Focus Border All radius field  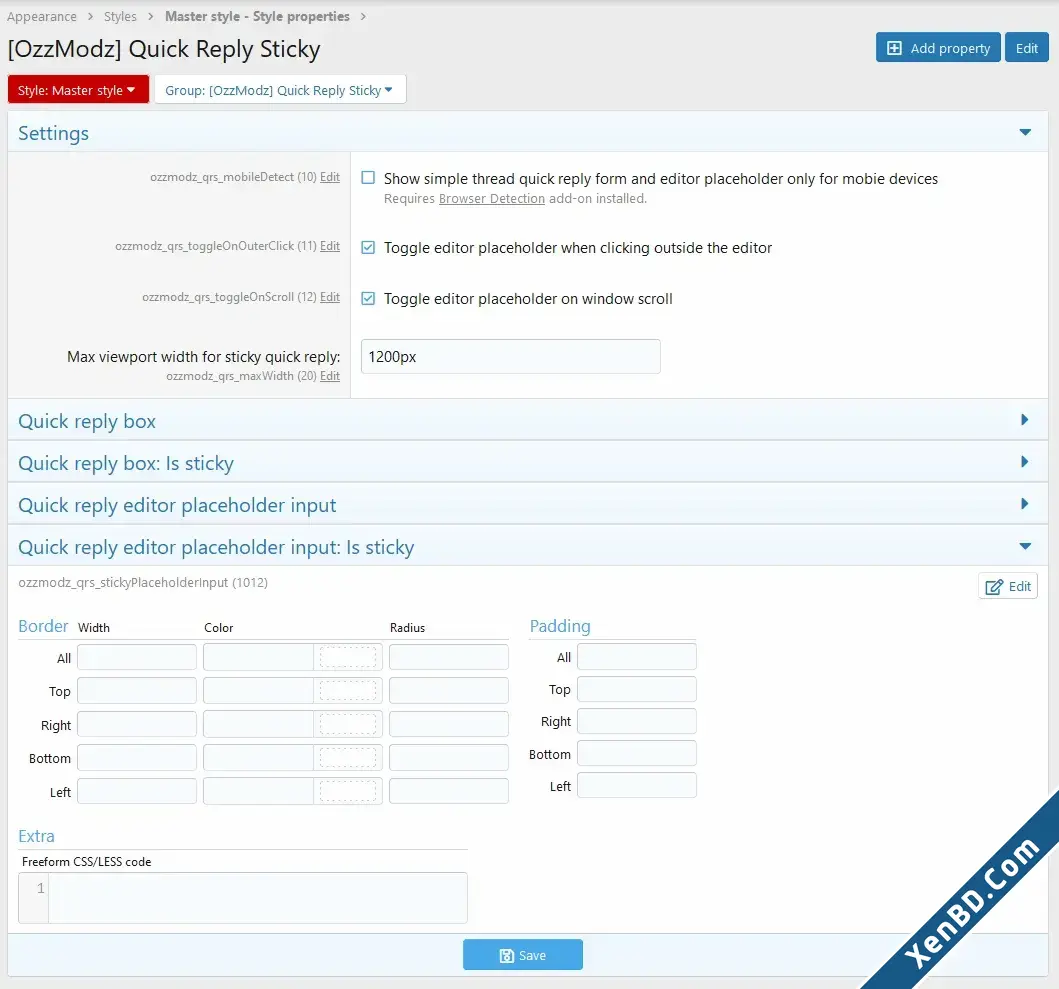pos(449,657)
